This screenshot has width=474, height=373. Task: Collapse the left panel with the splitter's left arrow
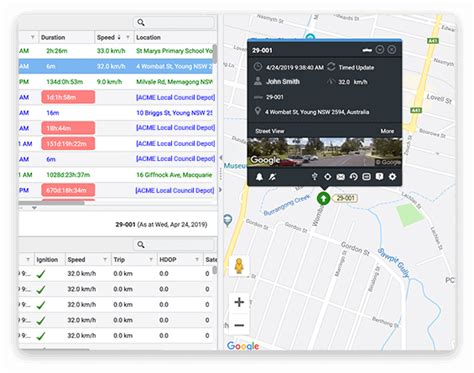click(220, 158)
